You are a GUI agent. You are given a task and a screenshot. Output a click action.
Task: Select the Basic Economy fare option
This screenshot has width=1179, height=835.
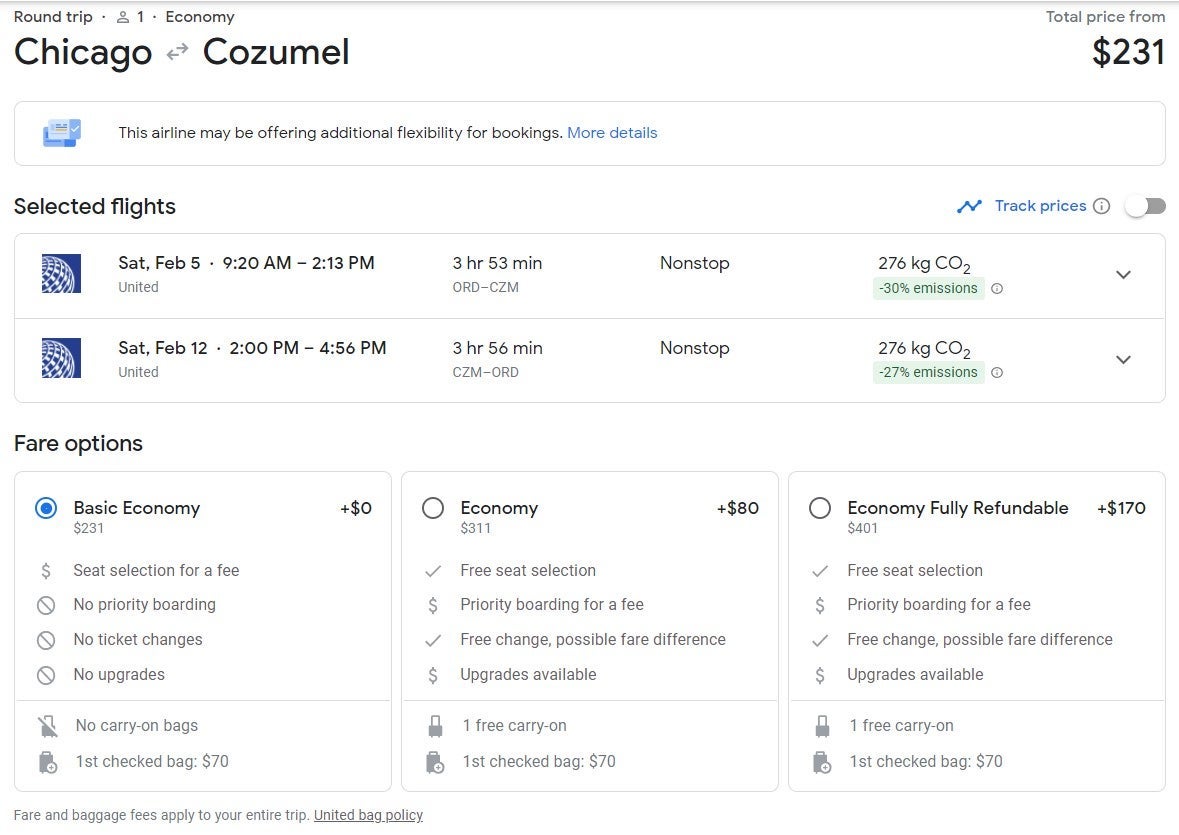pyautogui.click(x=46, y=508)
